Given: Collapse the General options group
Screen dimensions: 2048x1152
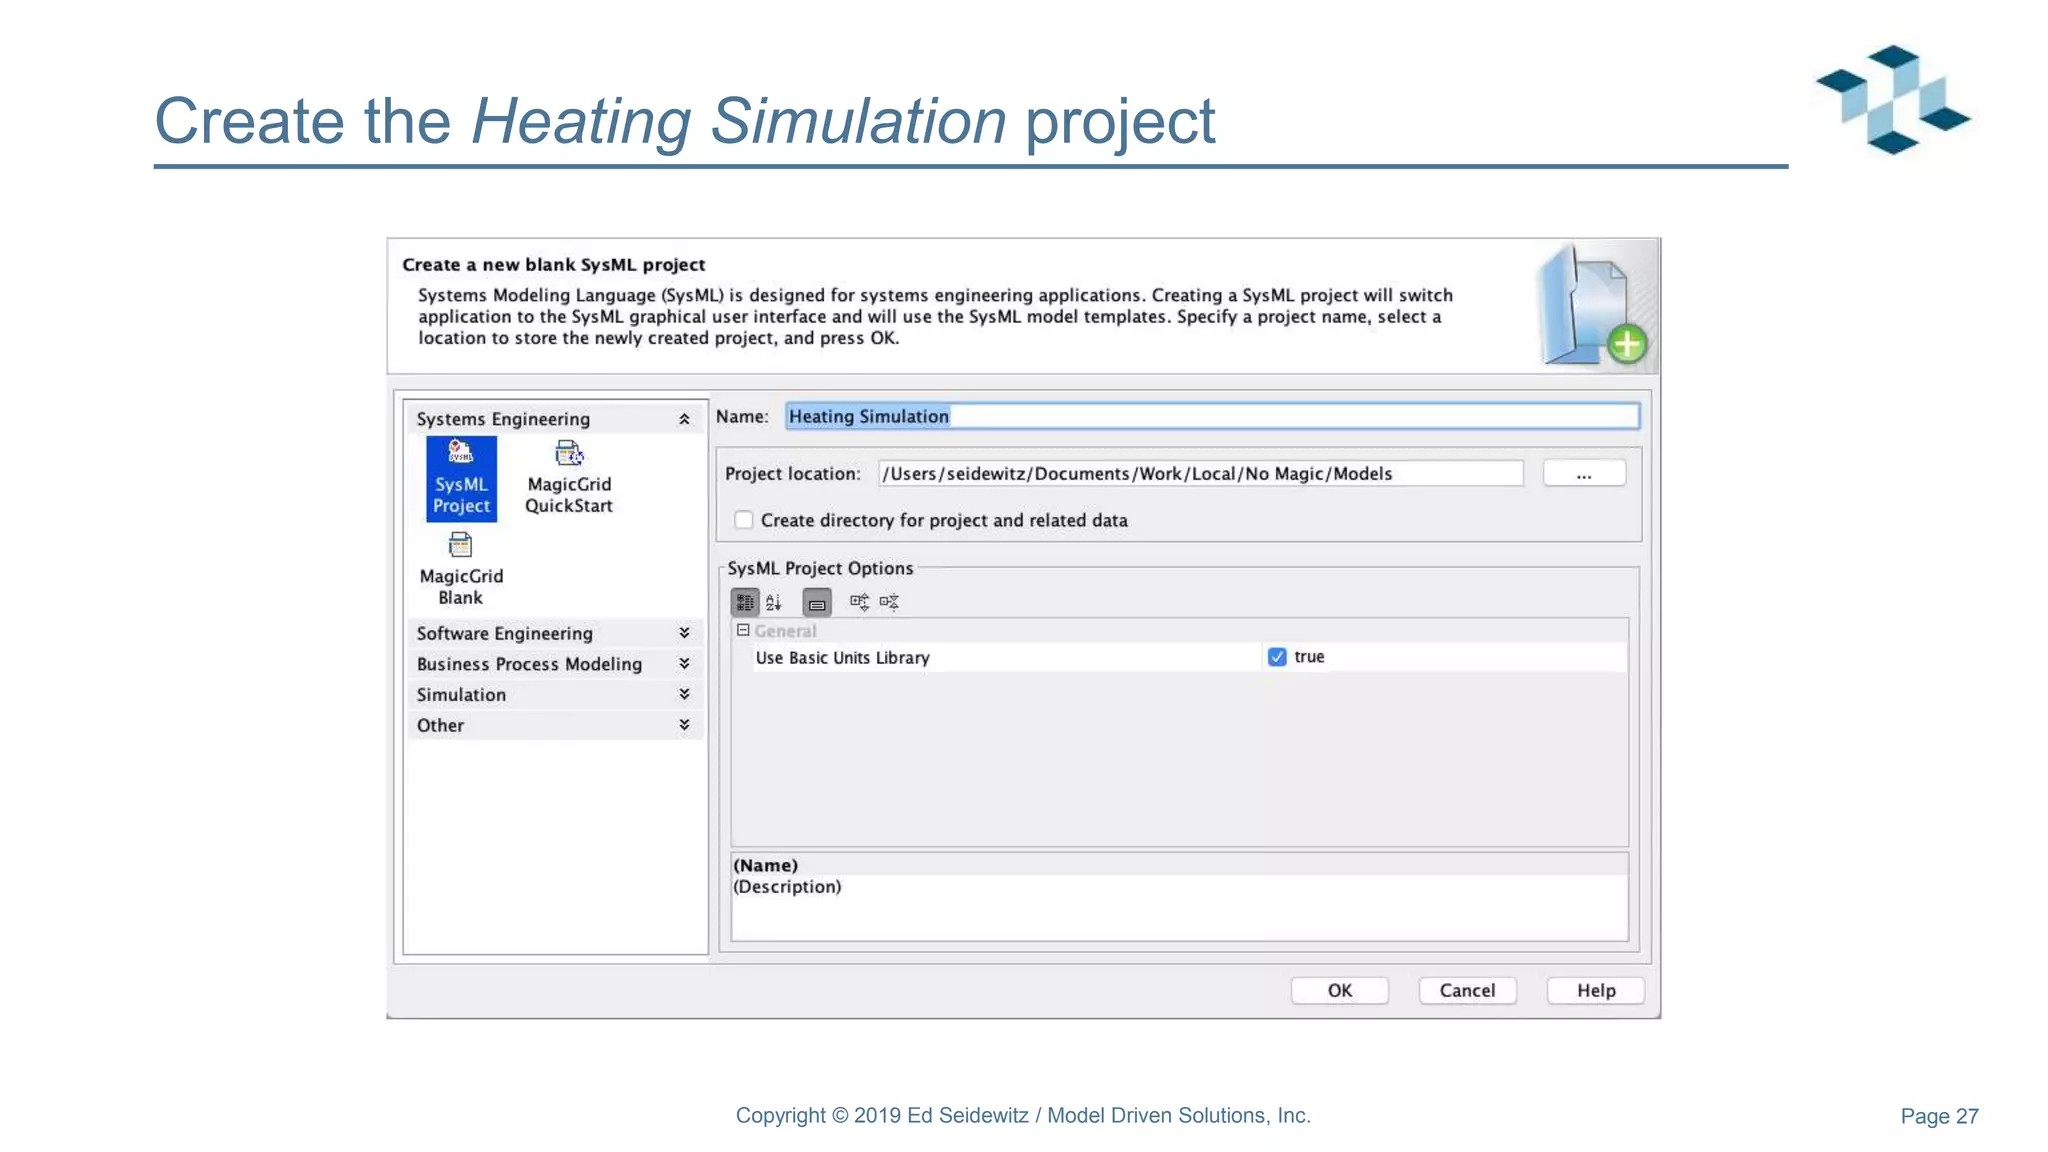Looking at the screenshot, I should [743, 630].
